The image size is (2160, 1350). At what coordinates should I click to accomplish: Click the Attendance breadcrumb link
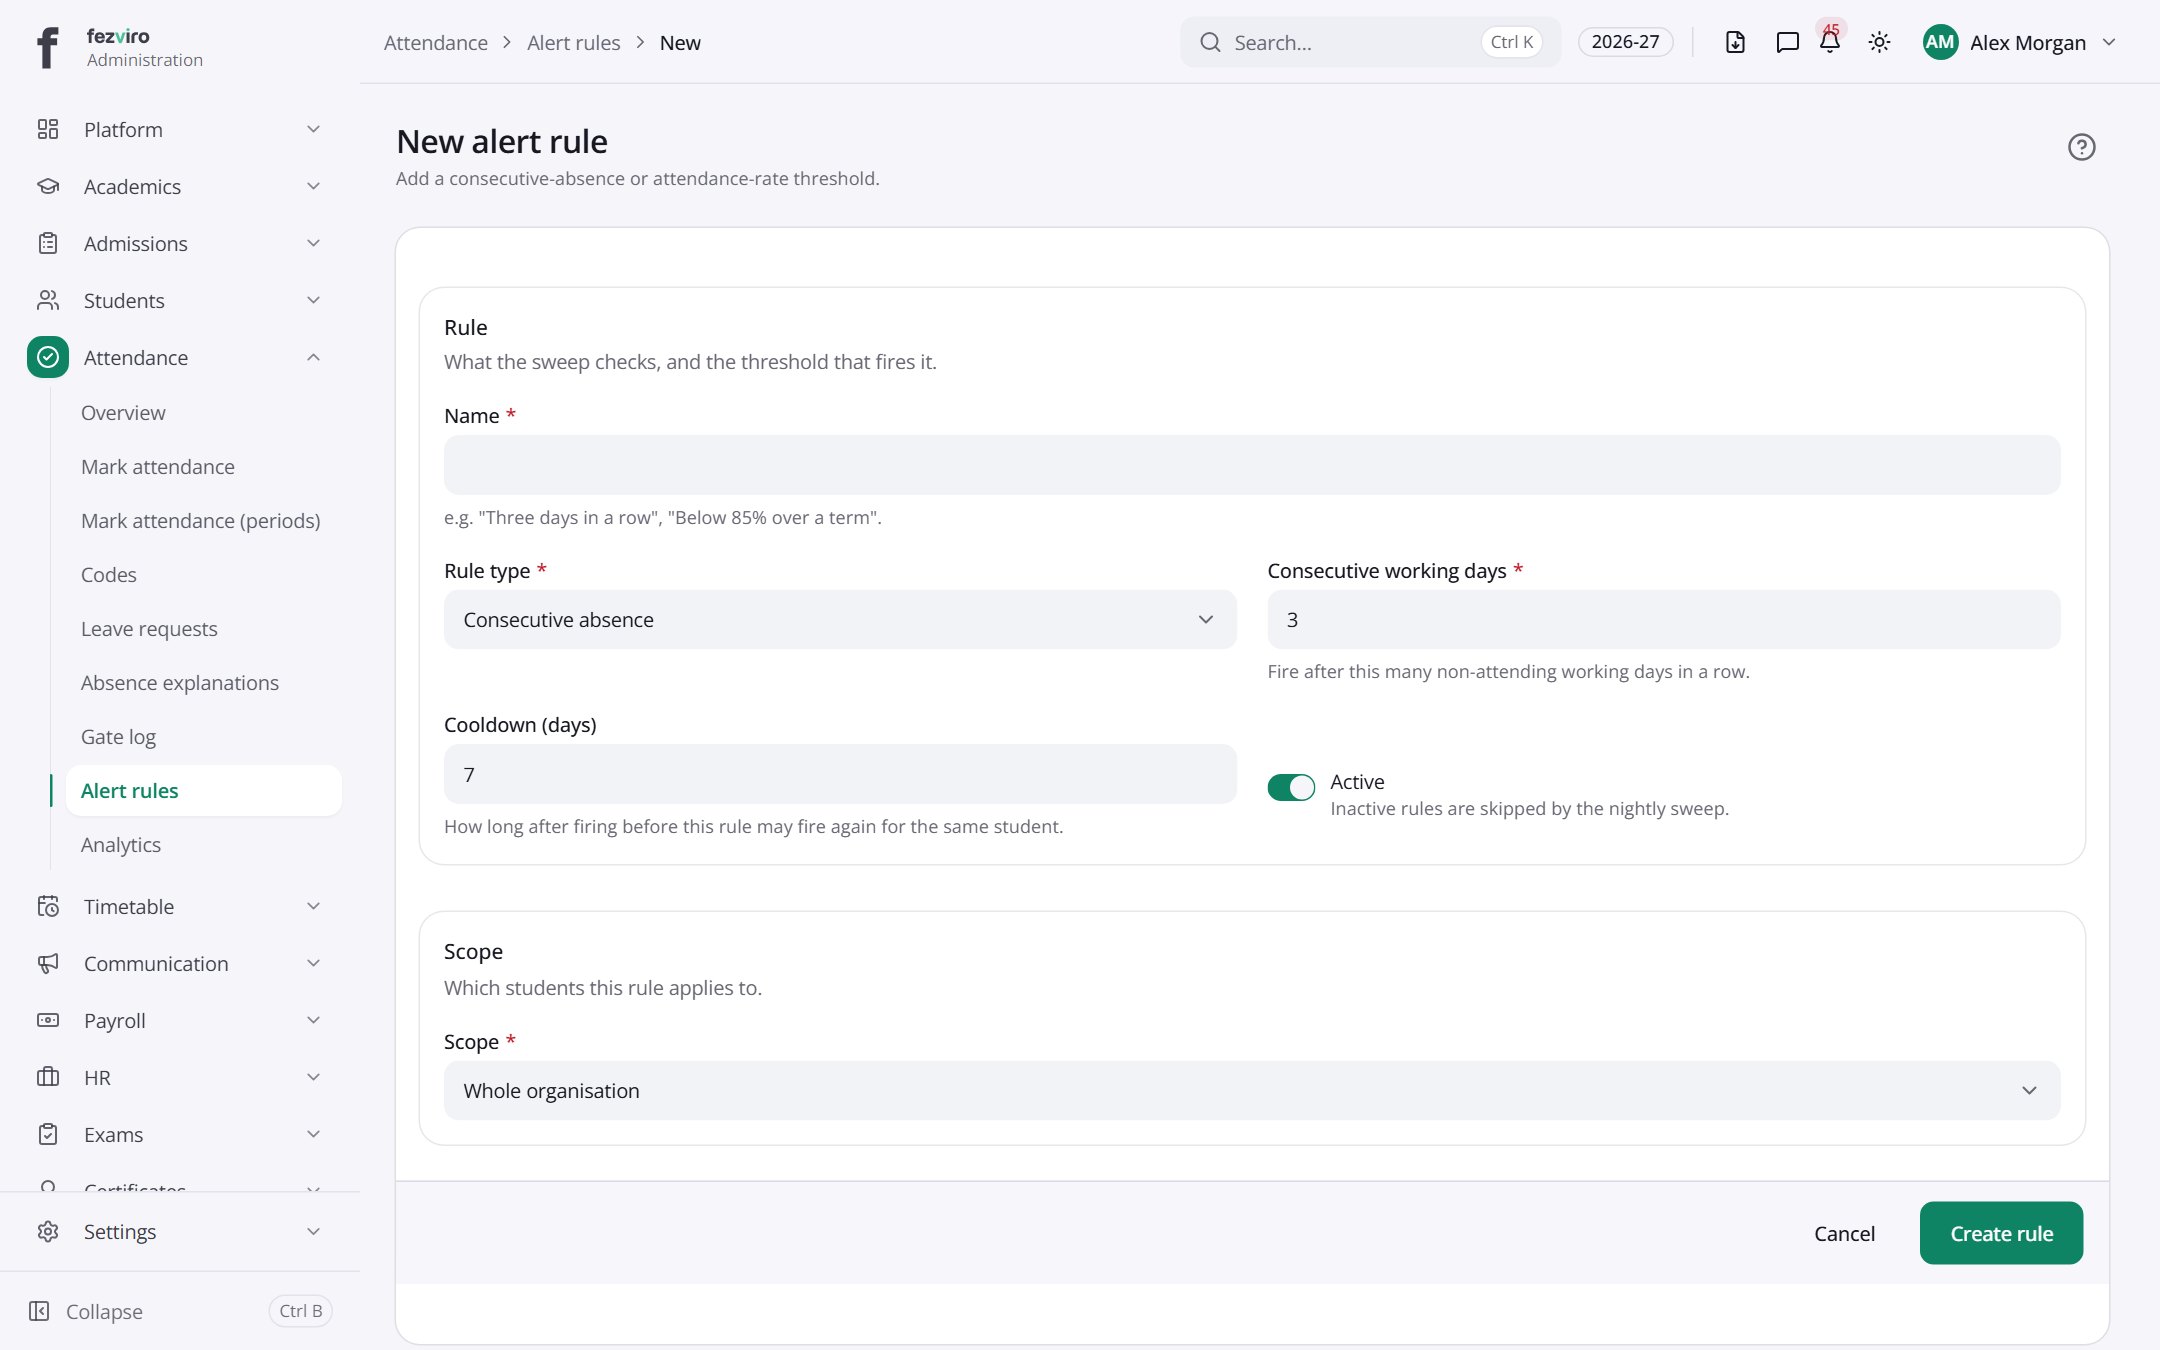(x=436, y=42)
